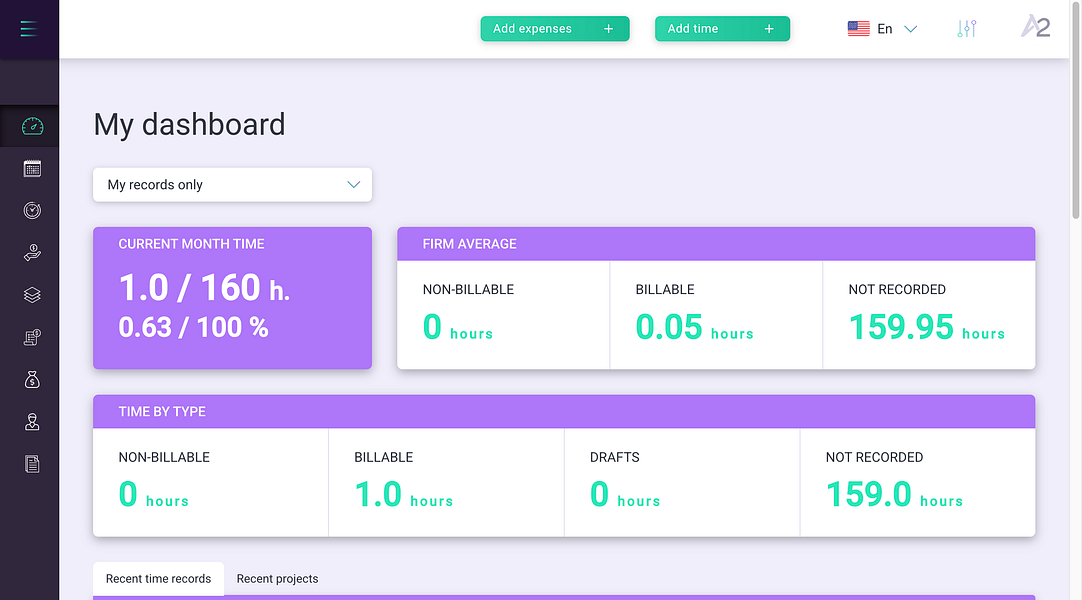Open the calendar icon in sidebar
The height and width of the screenshot is (600, 1082).
pyautogui.click(x=32, y=169)
